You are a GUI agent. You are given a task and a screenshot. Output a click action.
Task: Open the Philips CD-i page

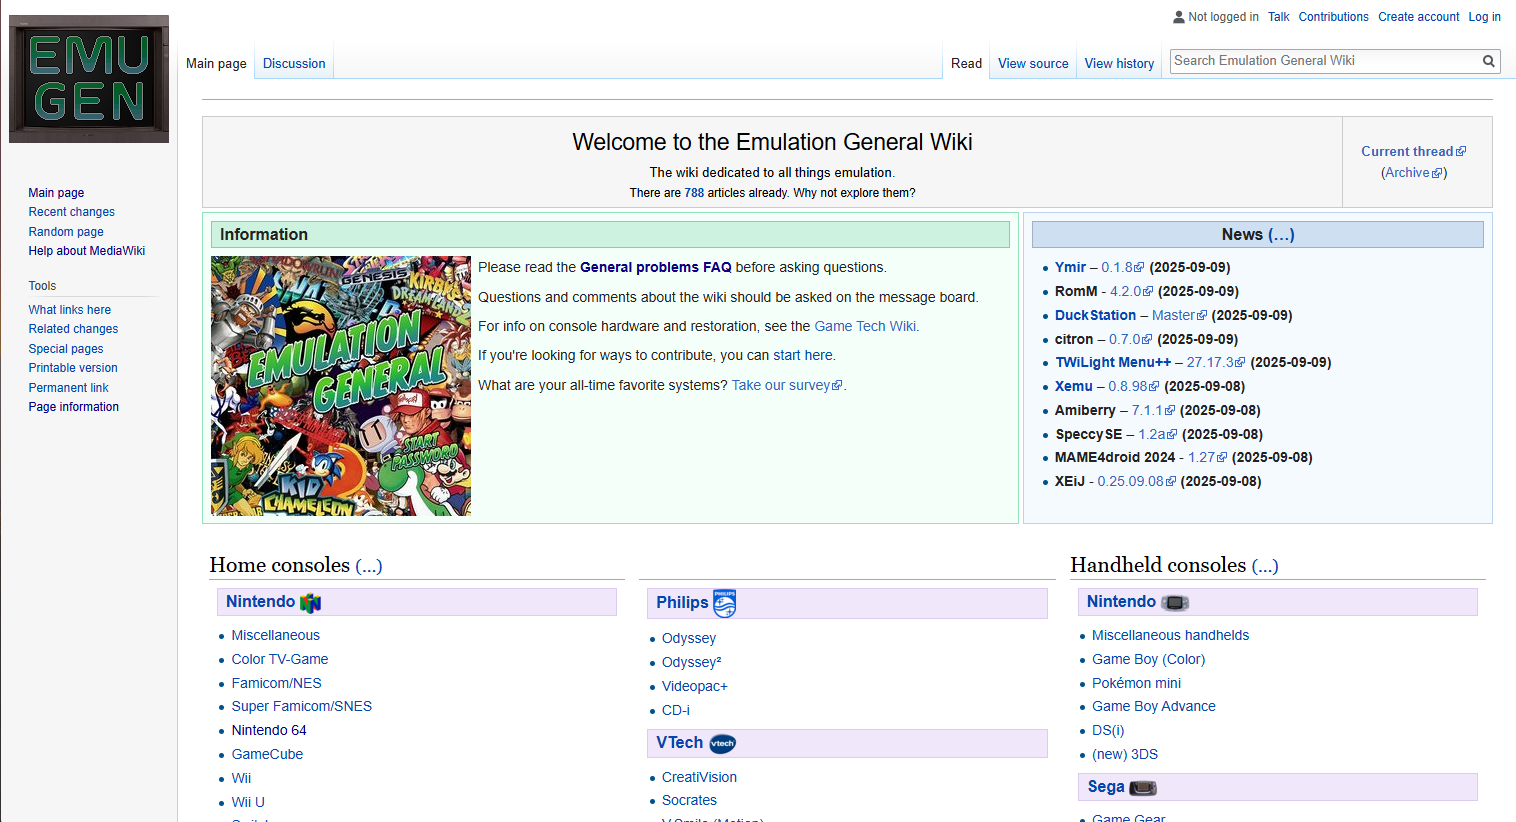click(x=676, y=710)
